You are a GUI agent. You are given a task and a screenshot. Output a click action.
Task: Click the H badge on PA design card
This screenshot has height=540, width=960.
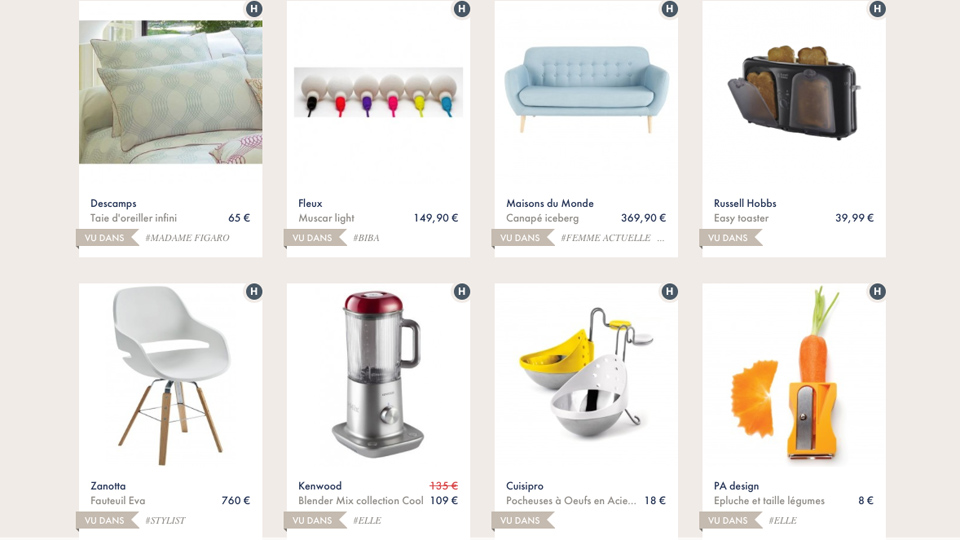point(877,291)
